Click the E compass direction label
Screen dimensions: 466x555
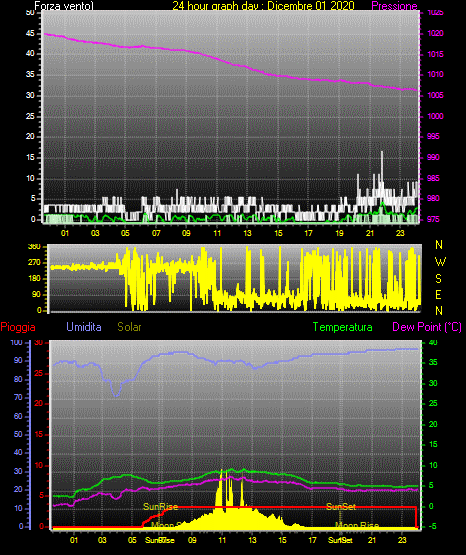(x=438, y=295)
